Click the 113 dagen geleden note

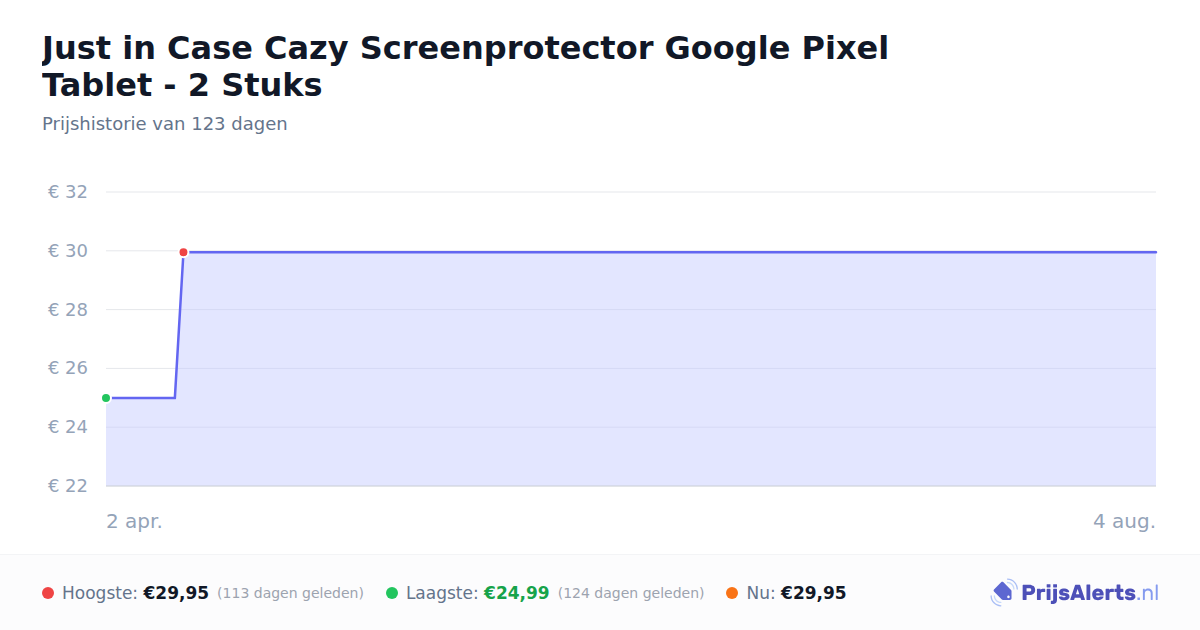point(290,593)
